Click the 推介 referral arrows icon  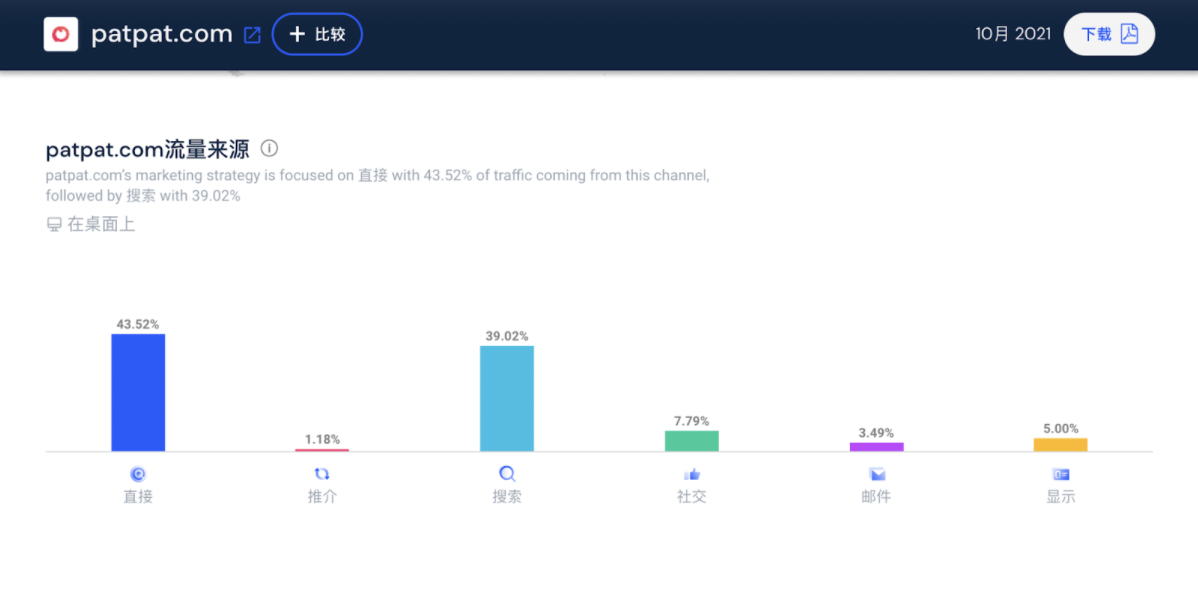322,474
